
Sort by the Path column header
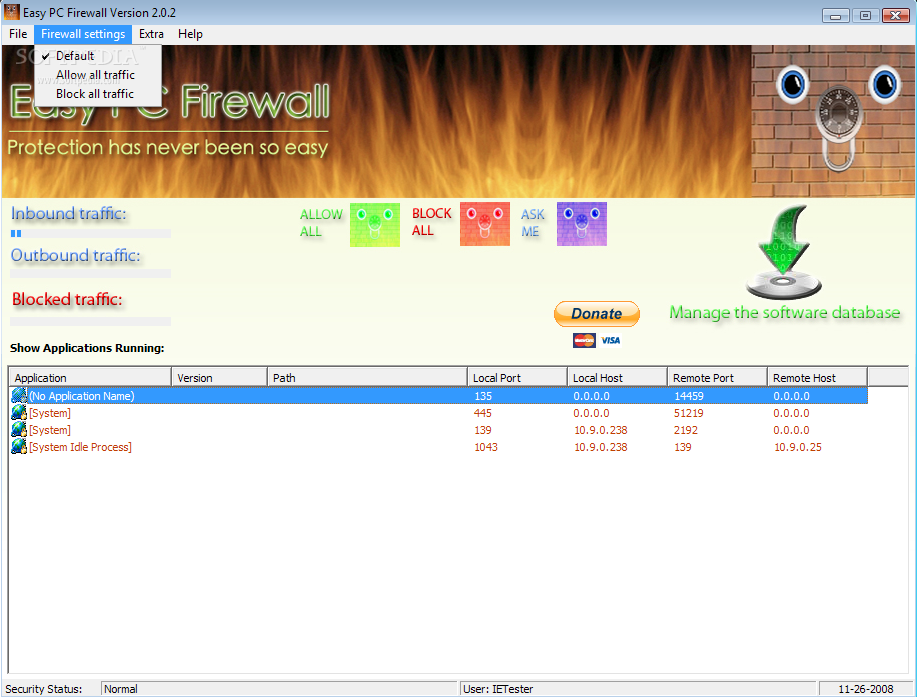point(367,378)
